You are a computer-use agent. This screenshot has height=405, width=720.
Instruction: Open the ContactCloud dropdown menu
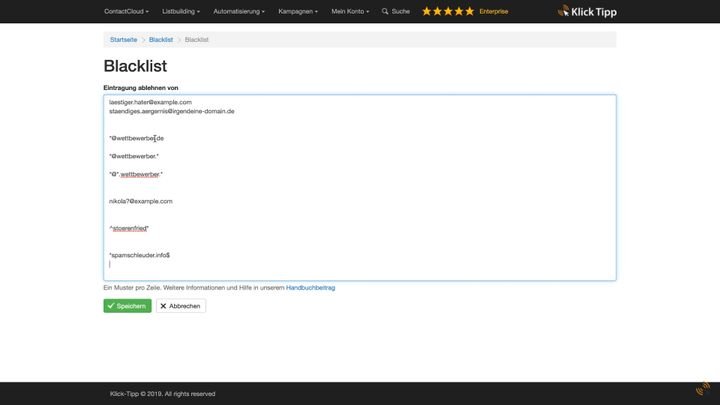[x=126, y=11]
